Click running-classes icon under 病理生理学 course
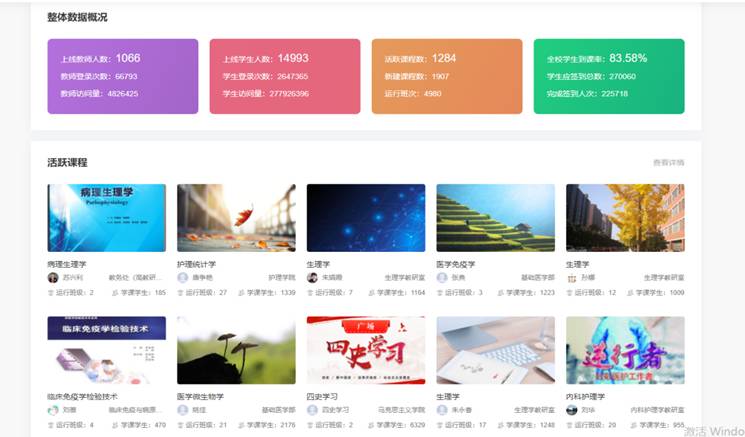Image resolution: width=745 pixels, height=437 pixels. pyautogui.click(x=51, y=293)
